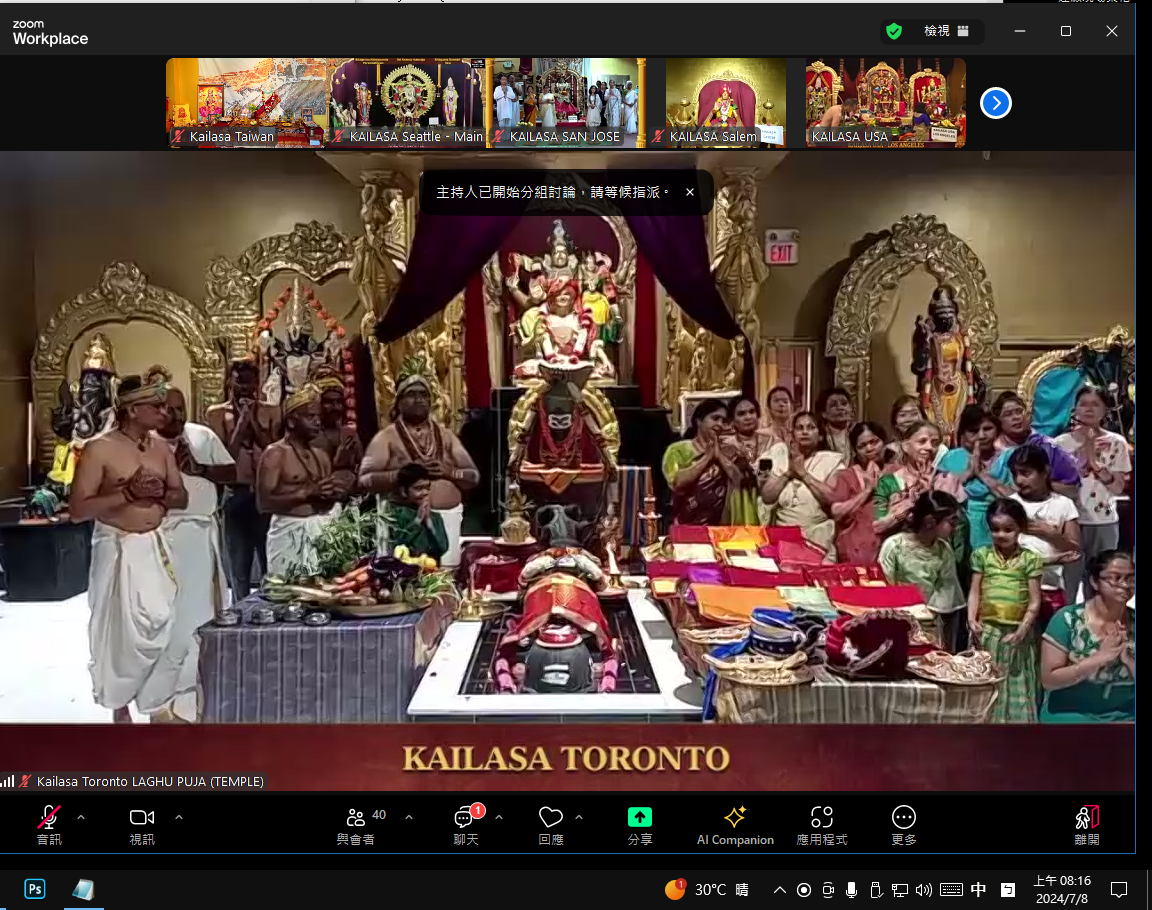
Task: Expand the video options chevron
Action: [x=179, y=817]
